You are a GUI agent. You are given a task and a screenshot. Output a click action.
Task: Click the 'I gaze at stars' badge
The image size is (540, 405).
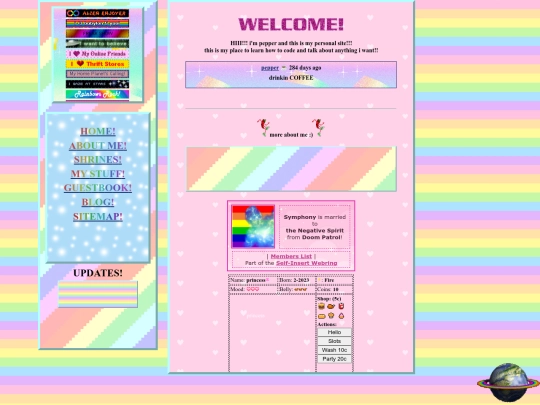[x=97, y=84]
